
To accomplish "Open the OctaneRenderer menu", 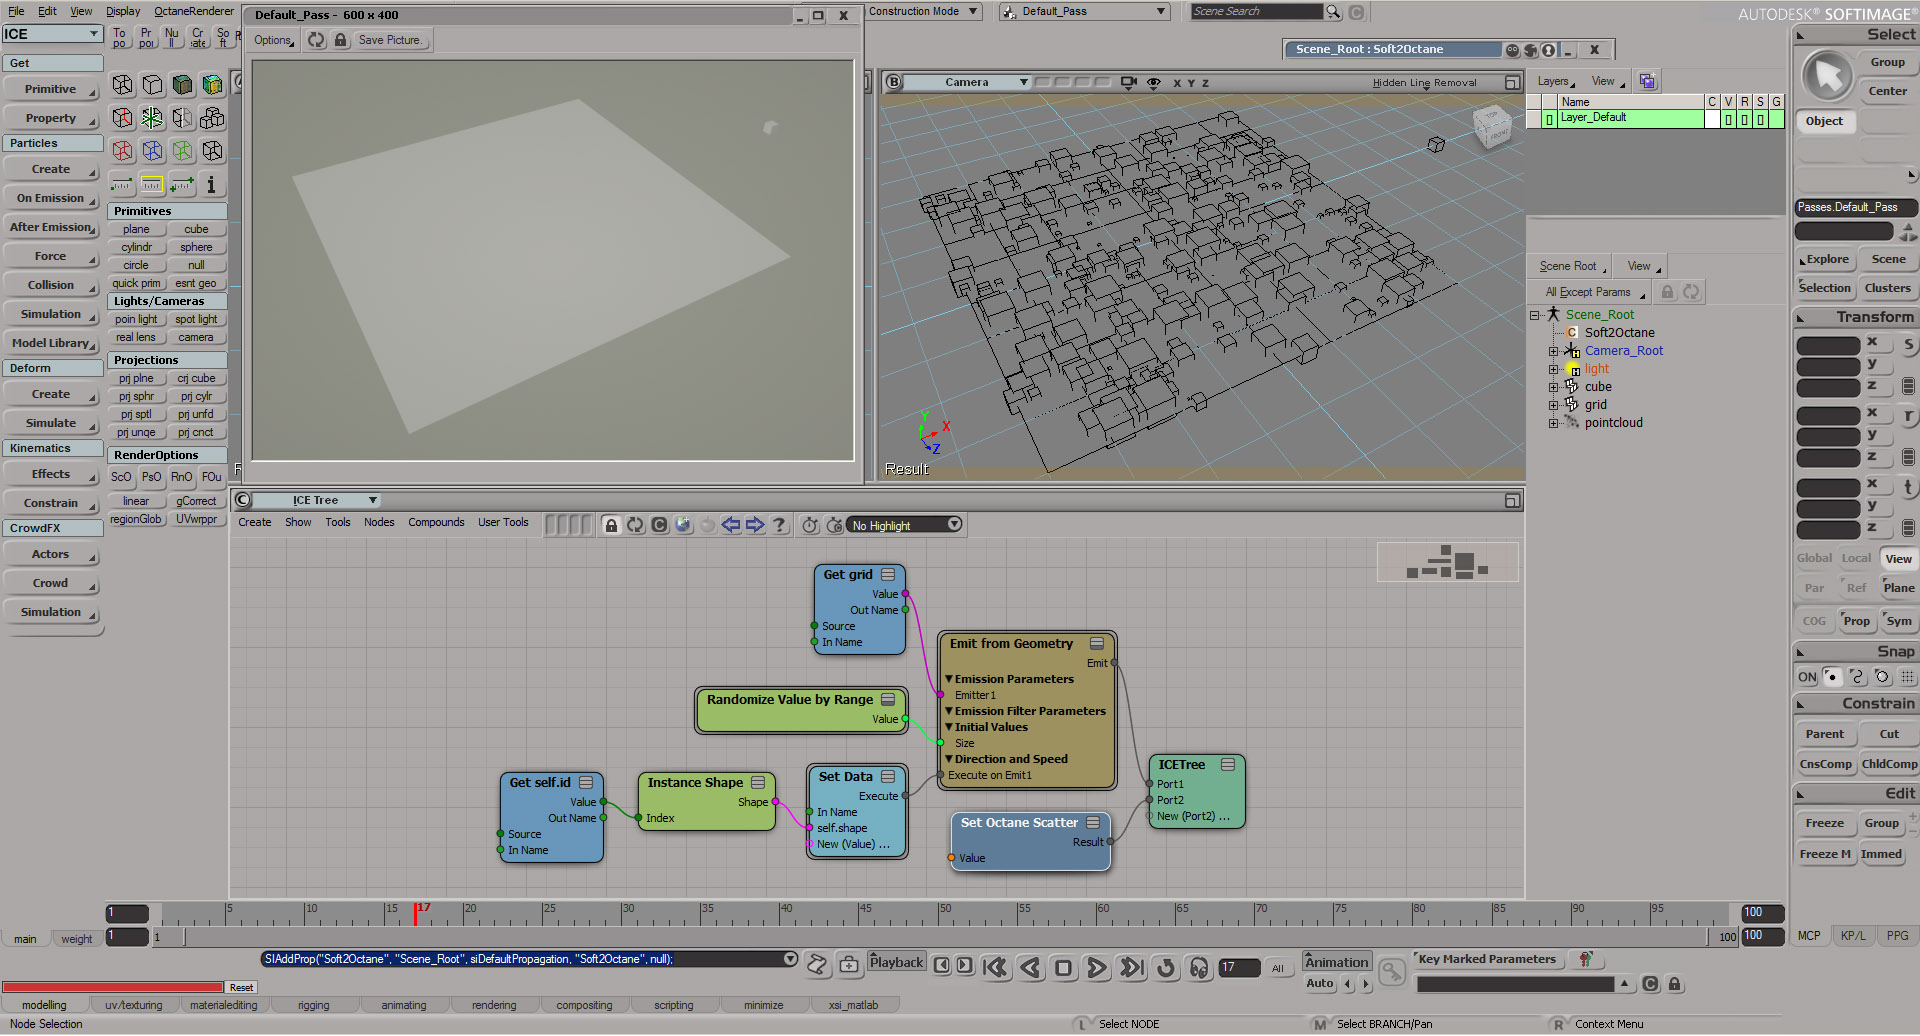I will tap(194, 11).
